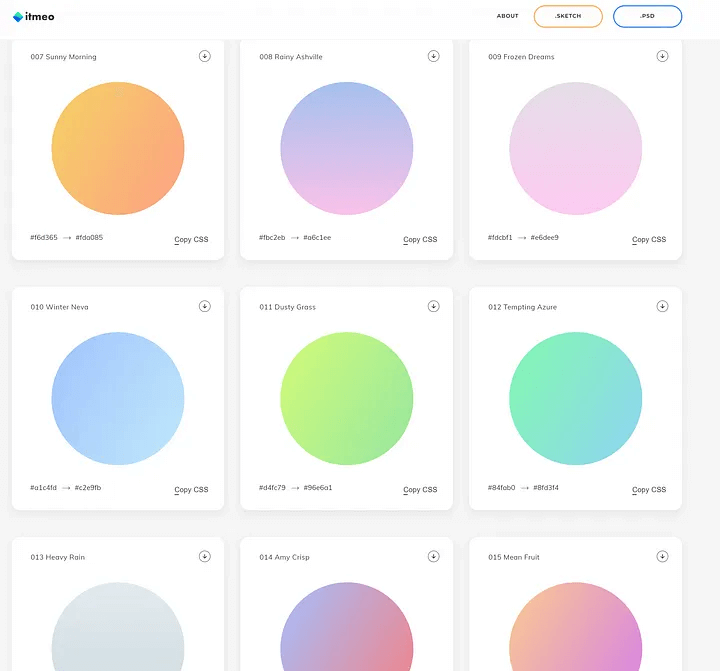Copy CSS for Tempting Azure gradient
Image resolution: width=720 pixels, height=671 pixels.
tap(649, 490)
